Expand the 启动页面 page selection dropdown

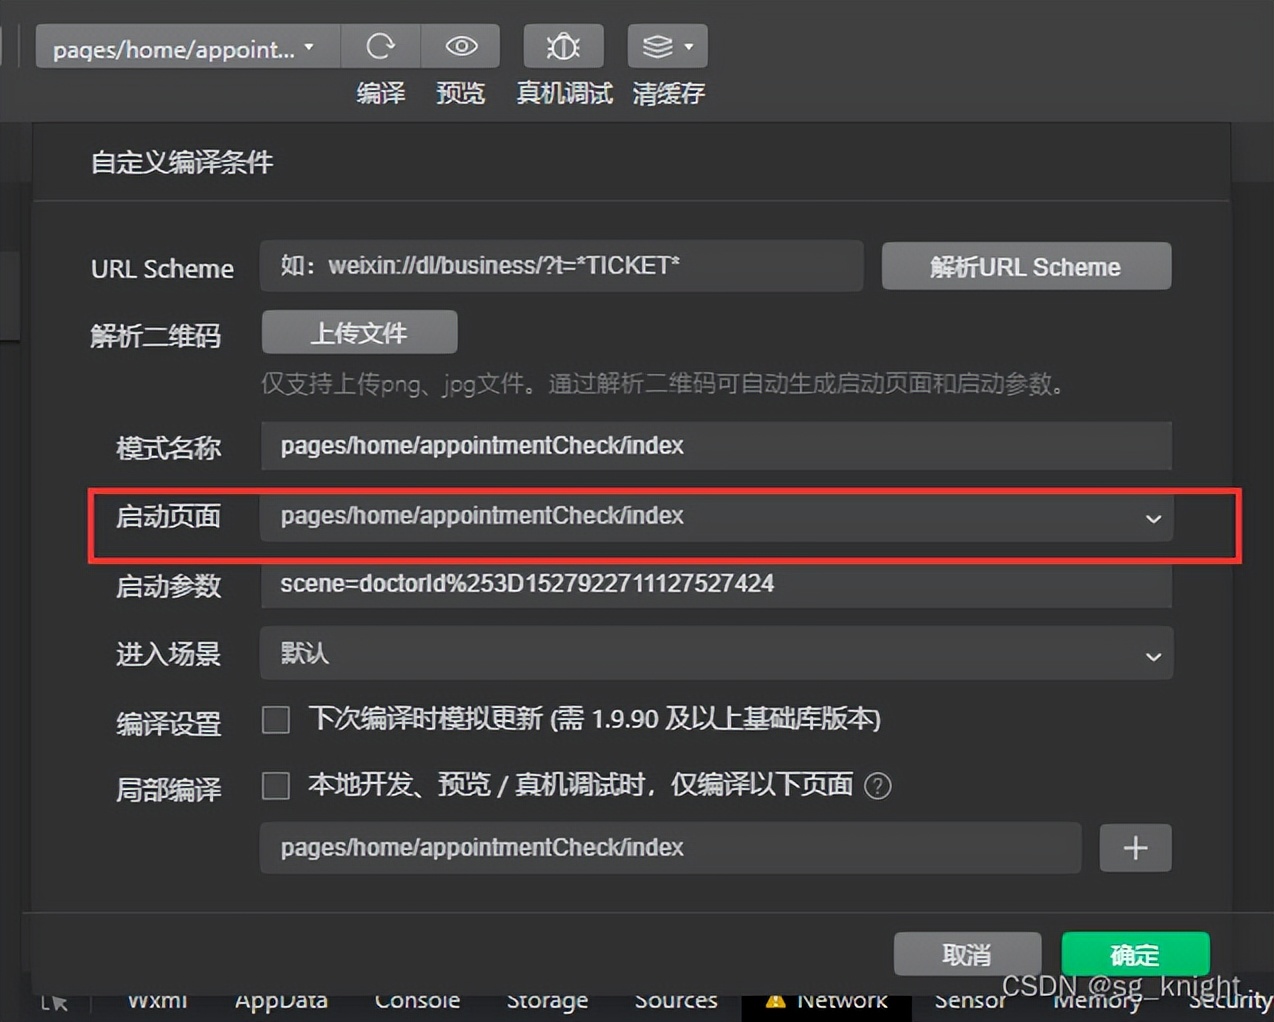pyautogui.click(x=1153, y=519)
